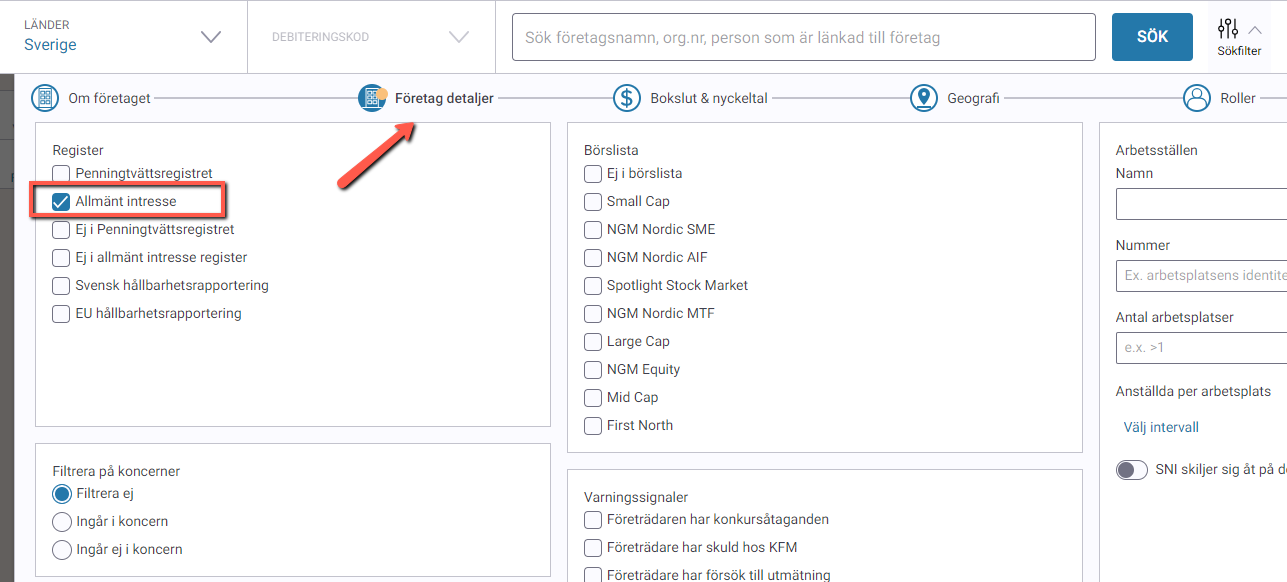Check the Large Cap börslista option
The width and height of the screenshot is (1287, 582).
pos(593,342)
